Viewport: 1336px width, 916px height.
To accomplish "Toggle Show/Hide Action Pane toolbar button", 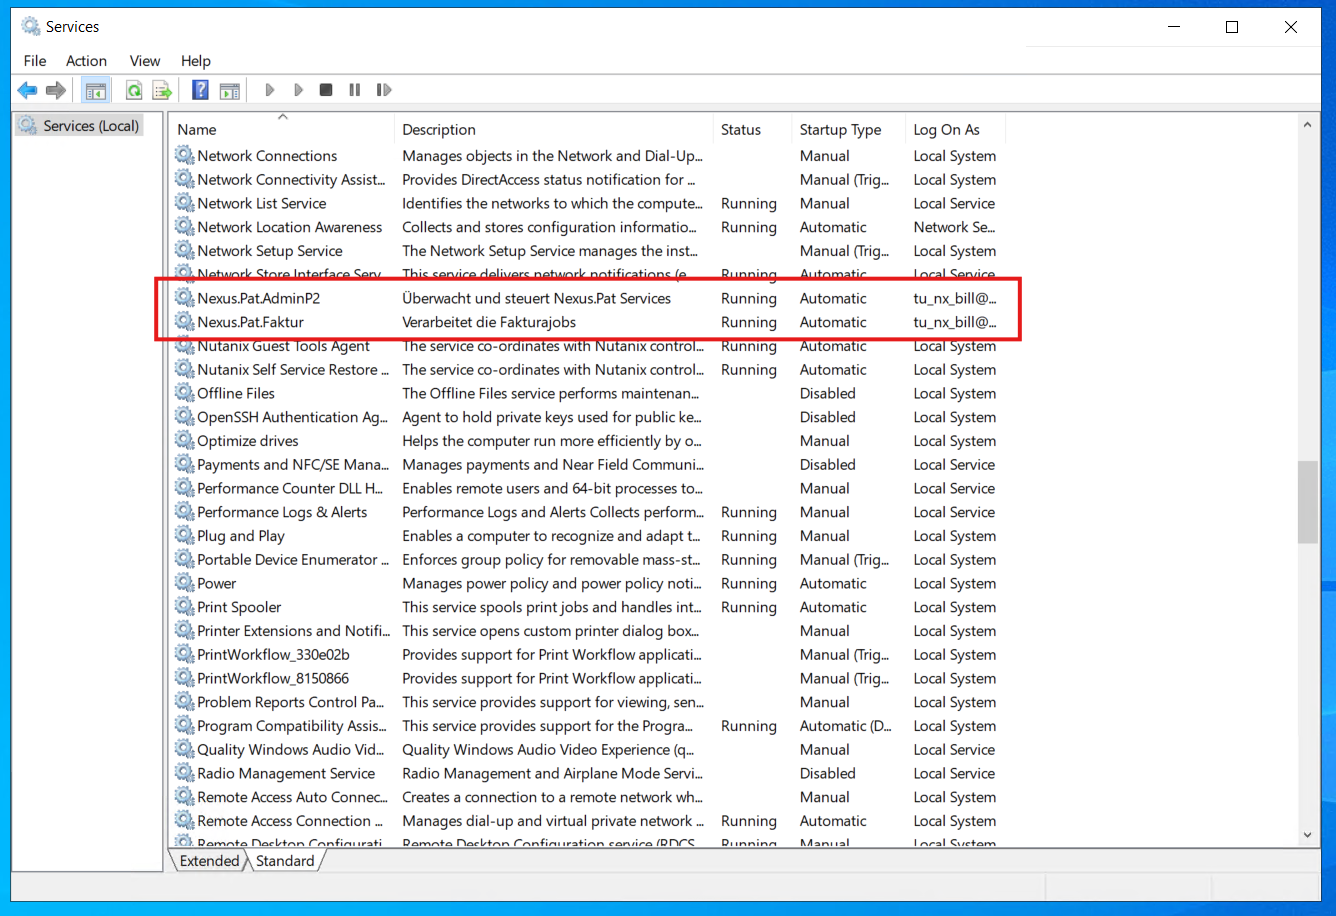I will (x=230, y=90).
